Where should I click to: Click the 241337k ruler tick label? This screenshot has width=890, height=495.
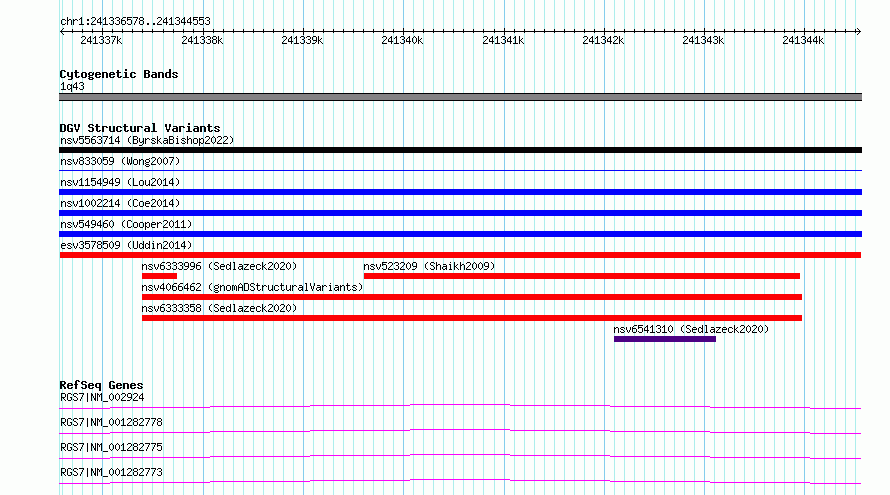click(101, 40)
